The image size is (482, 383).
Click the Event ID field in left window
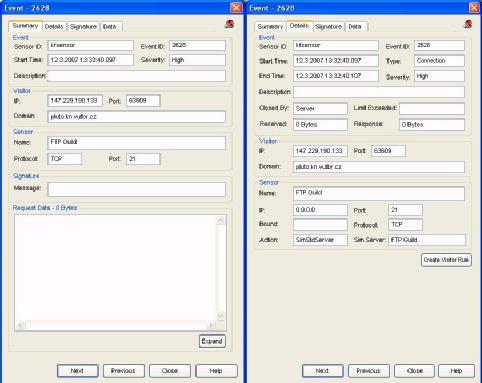click(x=197, y=45)
